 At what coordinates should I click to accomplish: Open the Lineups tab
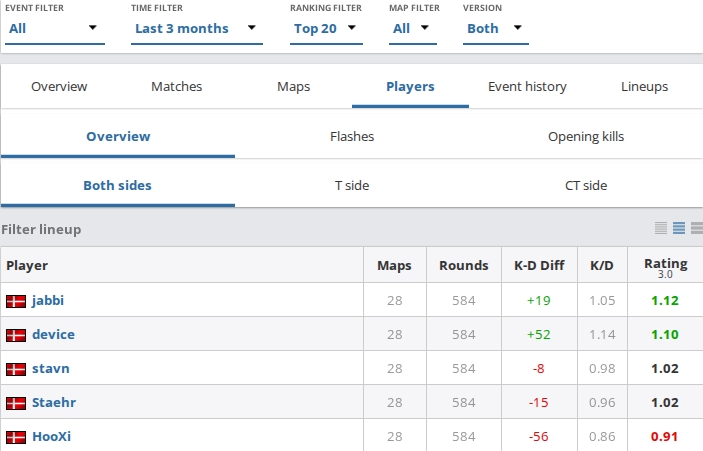(644, 87)
